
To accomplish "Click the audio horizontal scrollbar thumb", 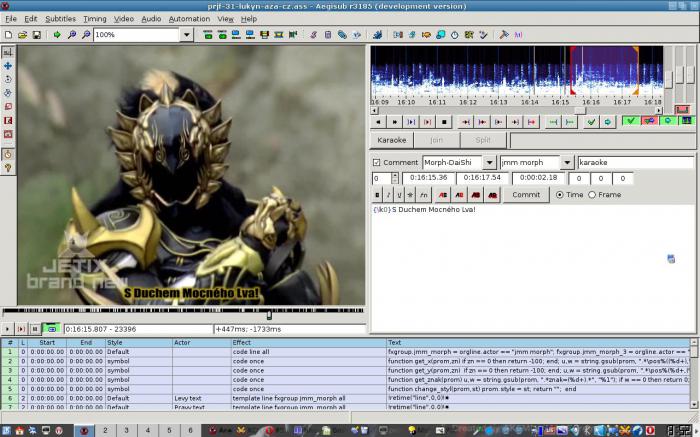I will pyautogui.click(x=579, y=110).
